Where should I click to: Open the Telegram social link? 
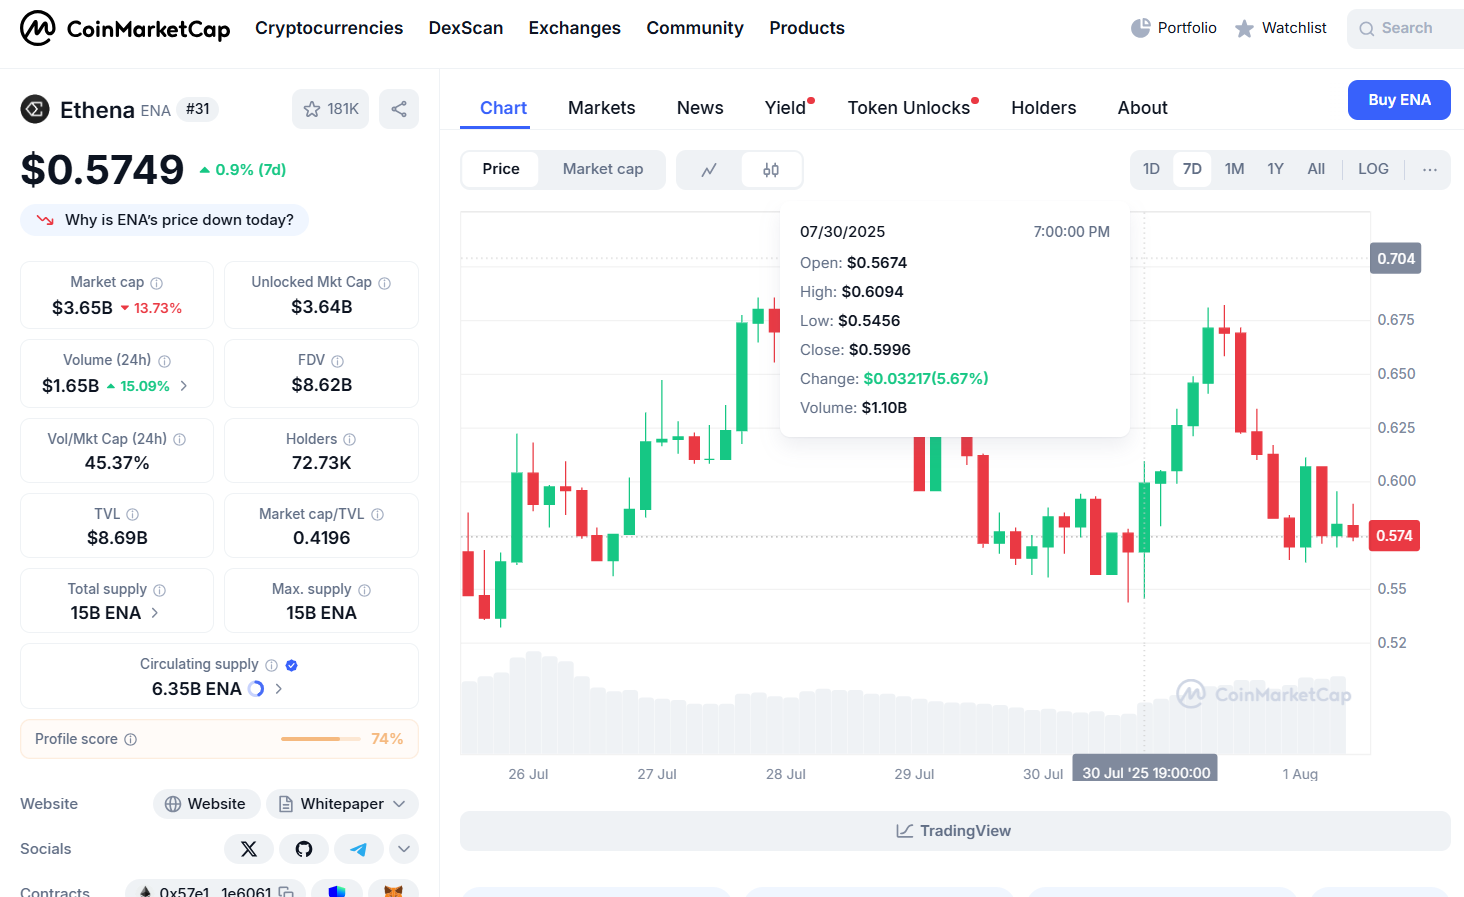point(358,849)
